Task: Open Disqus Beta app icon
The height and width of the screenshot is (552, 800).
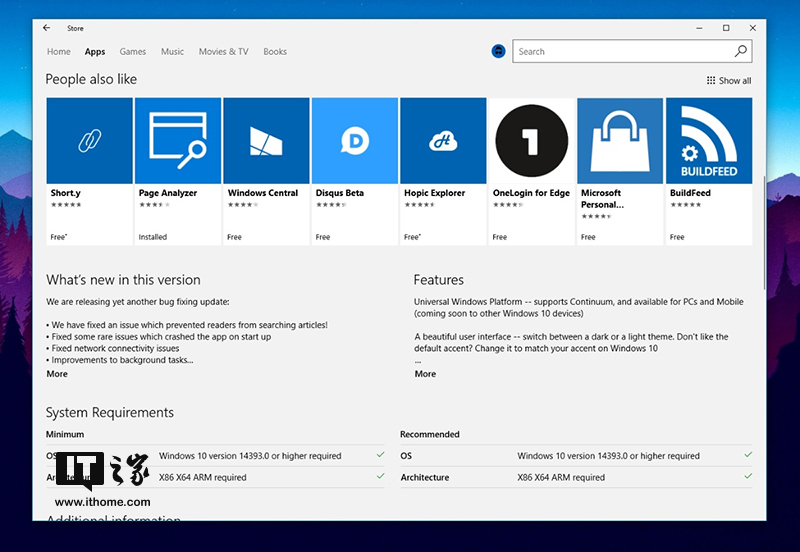Action: point(355,141)
